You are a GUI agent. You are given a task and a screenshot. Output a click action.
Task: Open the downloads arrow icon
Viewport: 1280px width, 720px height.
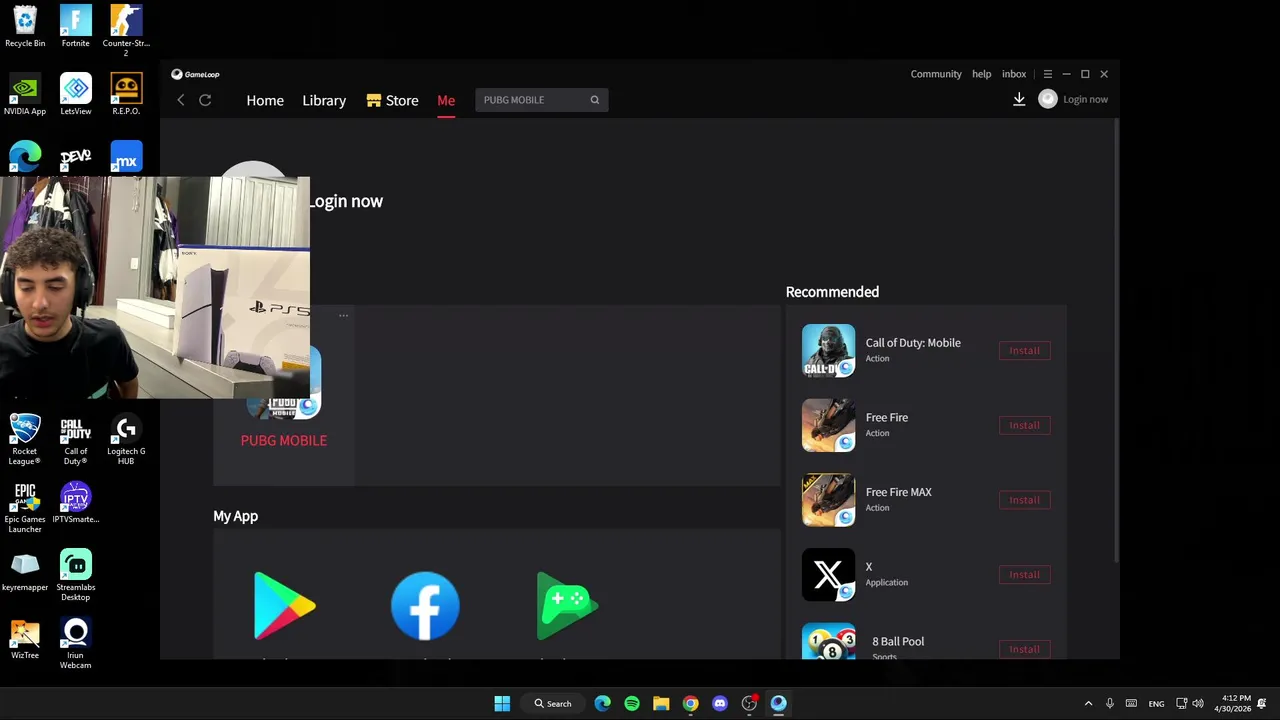[1019, 99]
